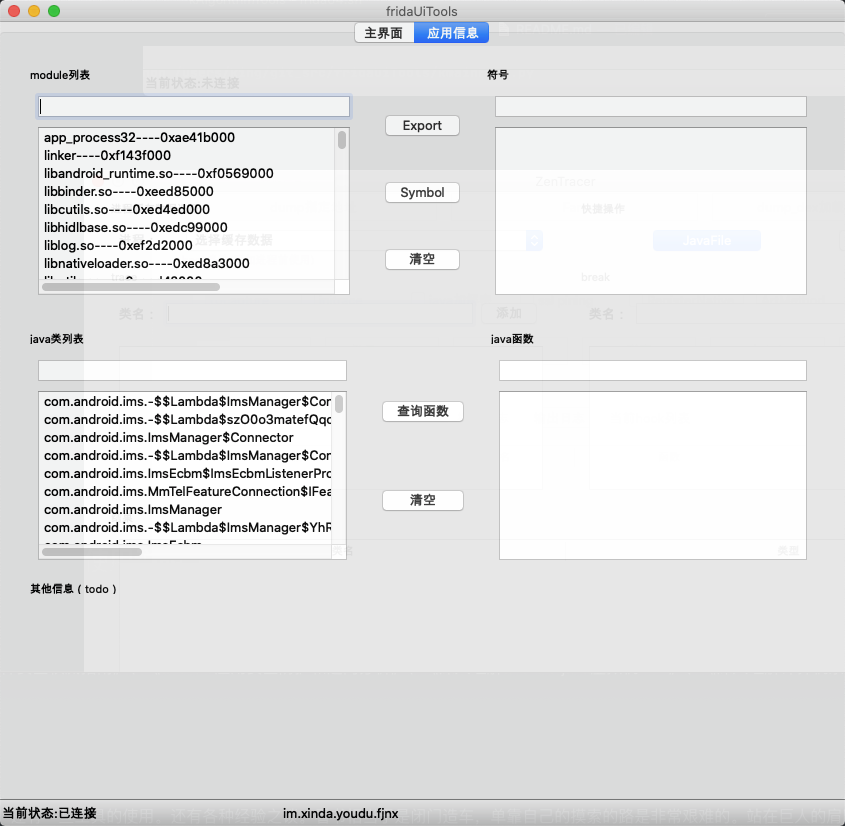This screenshot has height=826, width=845.
Task: Clear java list with the lower 清空 button
Action: click(x=422, y=500)
